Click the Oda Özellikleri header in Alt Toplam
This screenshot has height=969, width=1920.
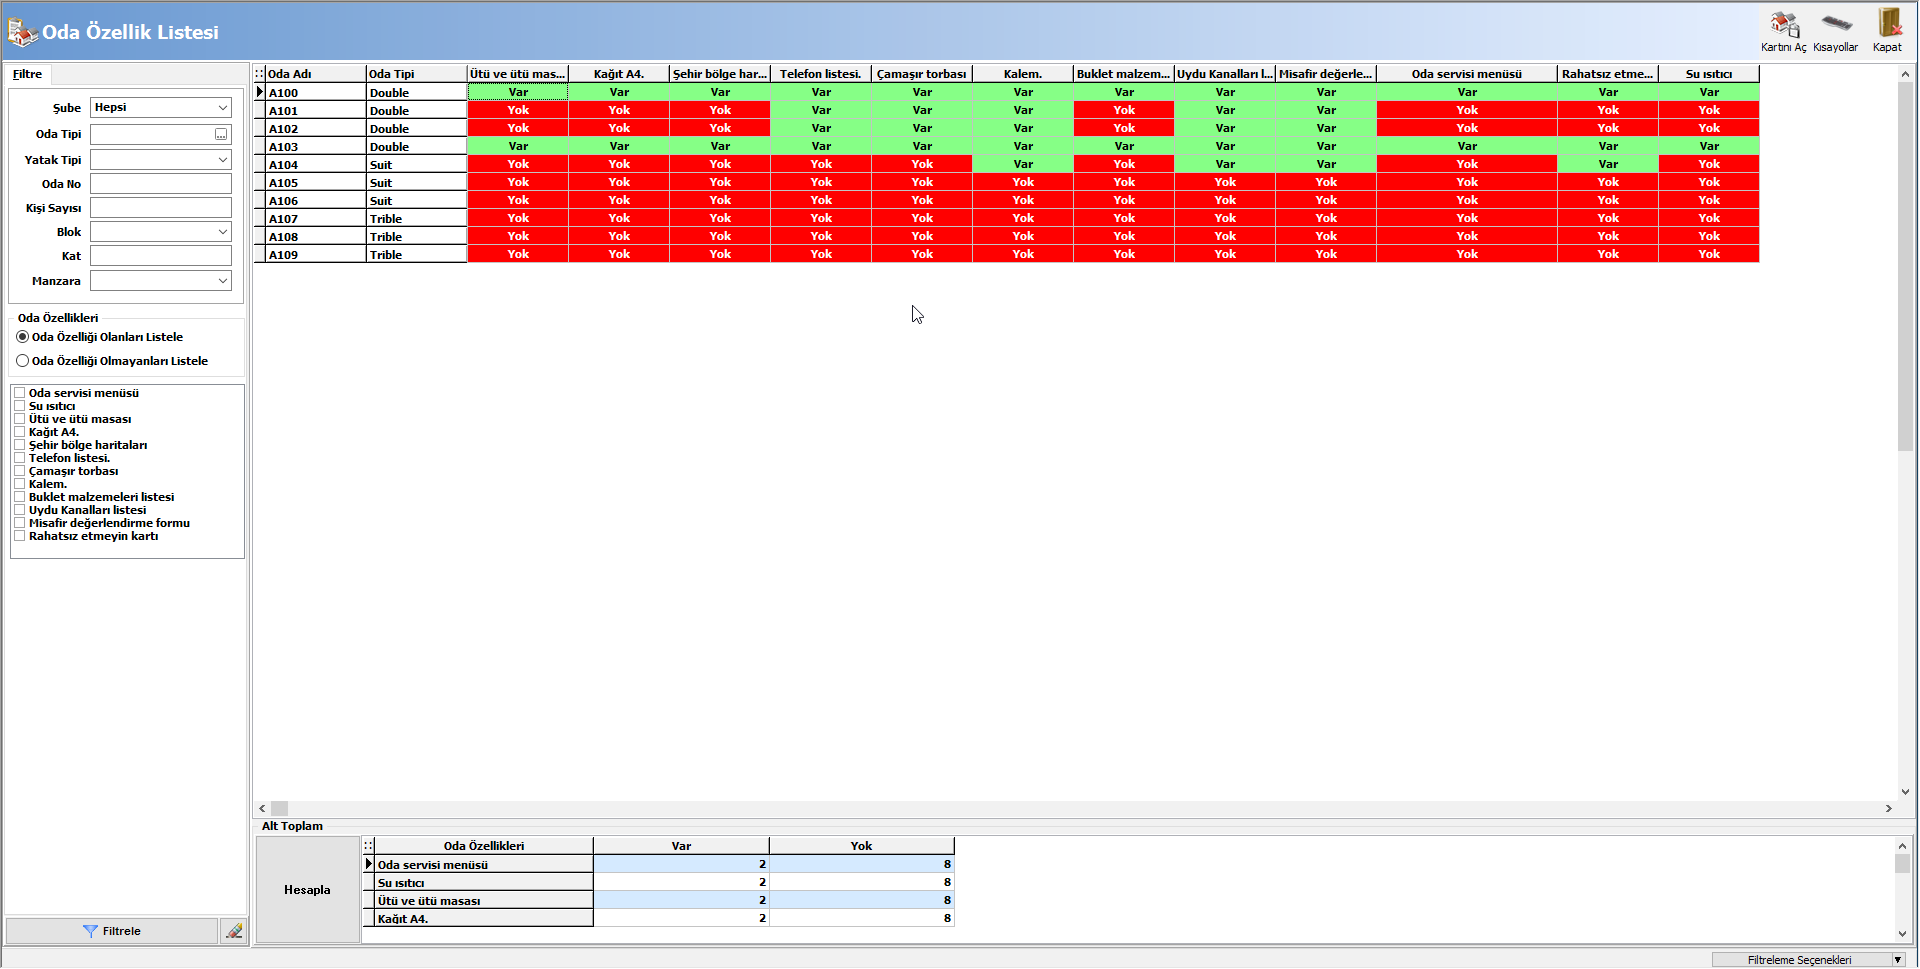click(x=484, y=846)
